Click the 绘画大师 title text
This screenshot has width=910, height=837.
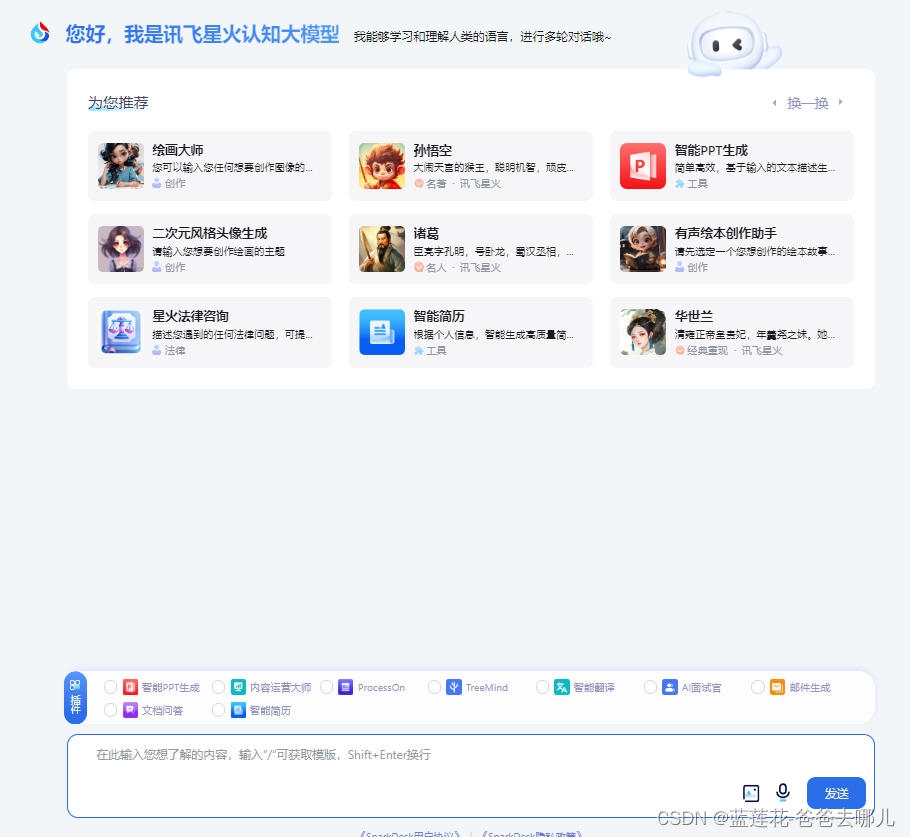tap(178, 150)
